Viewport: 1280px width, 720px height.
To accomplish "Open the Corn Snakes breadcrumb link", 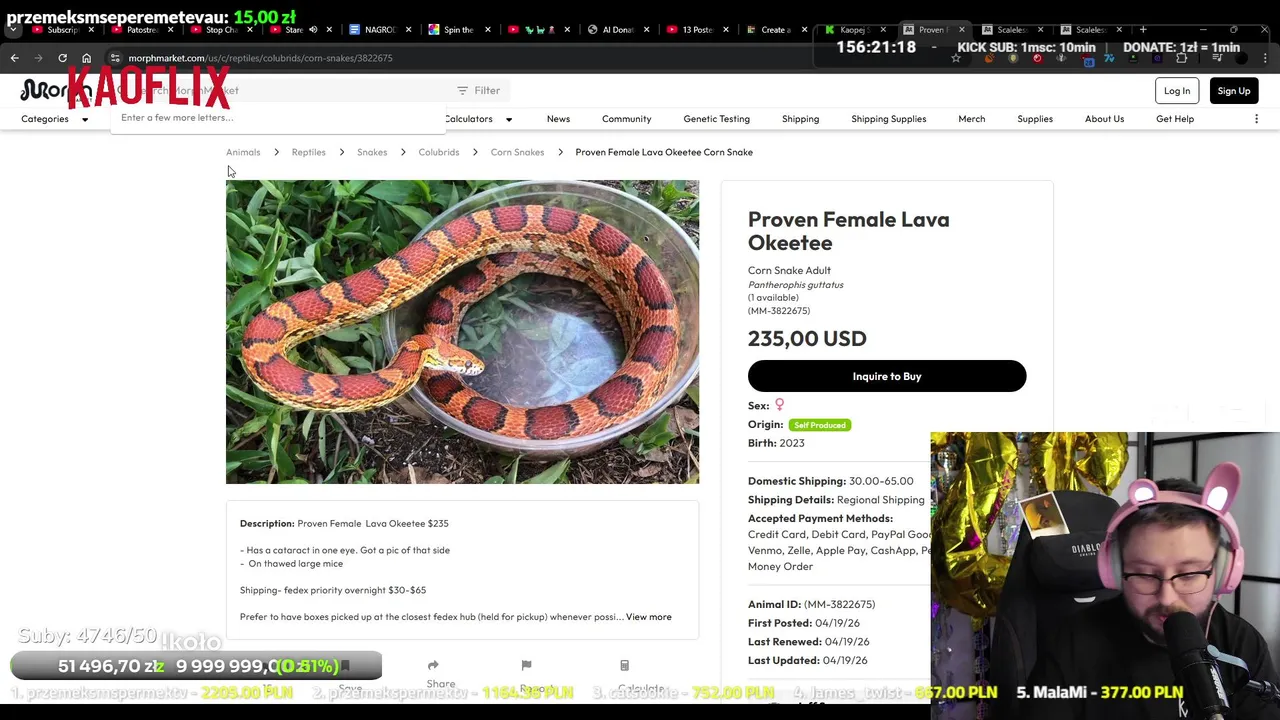I will pos(517,152).
